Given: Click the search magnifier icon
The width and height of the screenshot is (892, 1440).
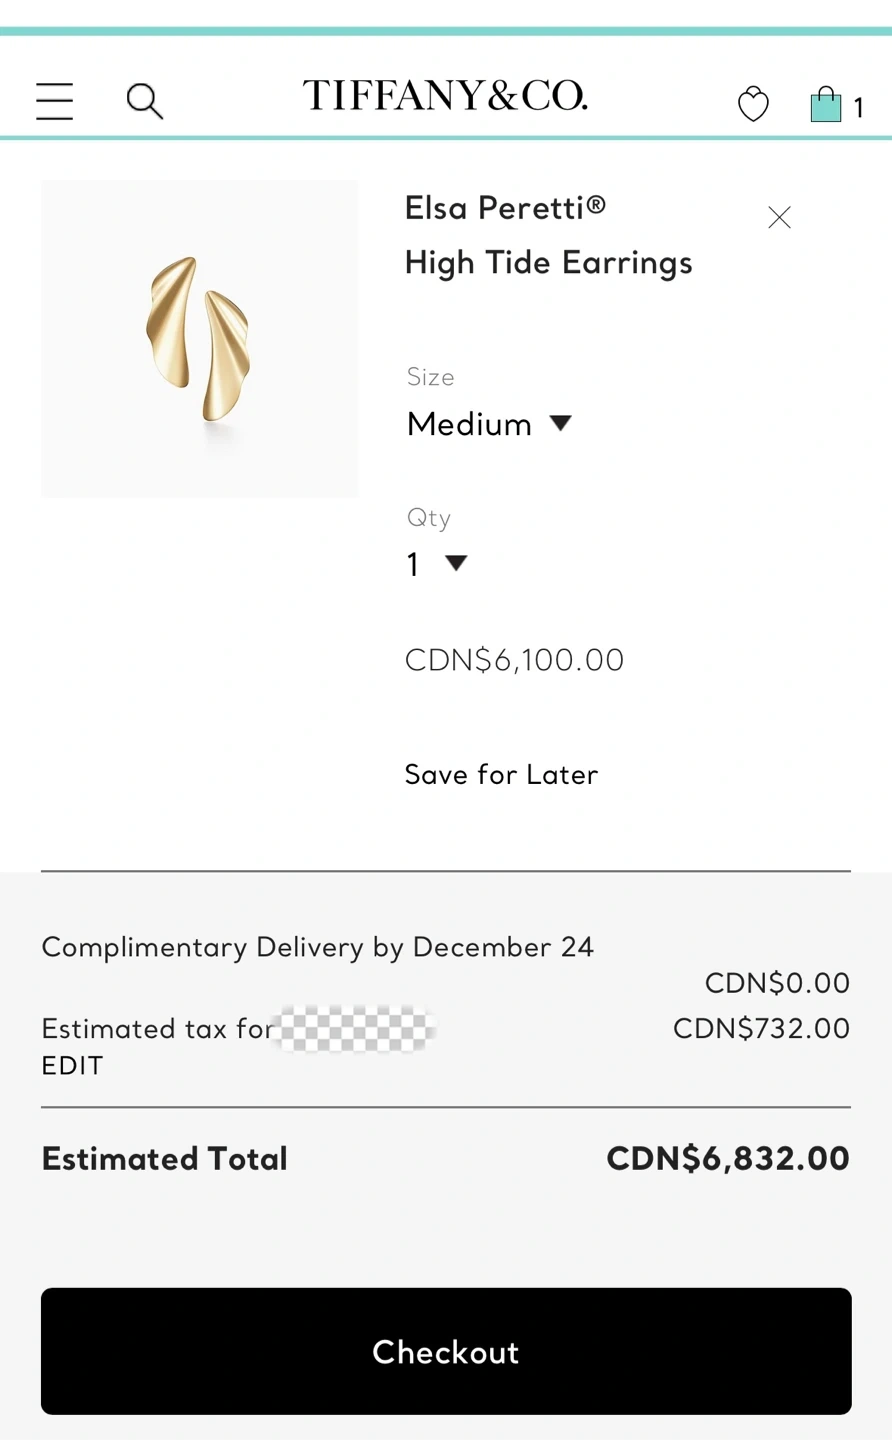Looking at the screenshot, I should 144,101.
